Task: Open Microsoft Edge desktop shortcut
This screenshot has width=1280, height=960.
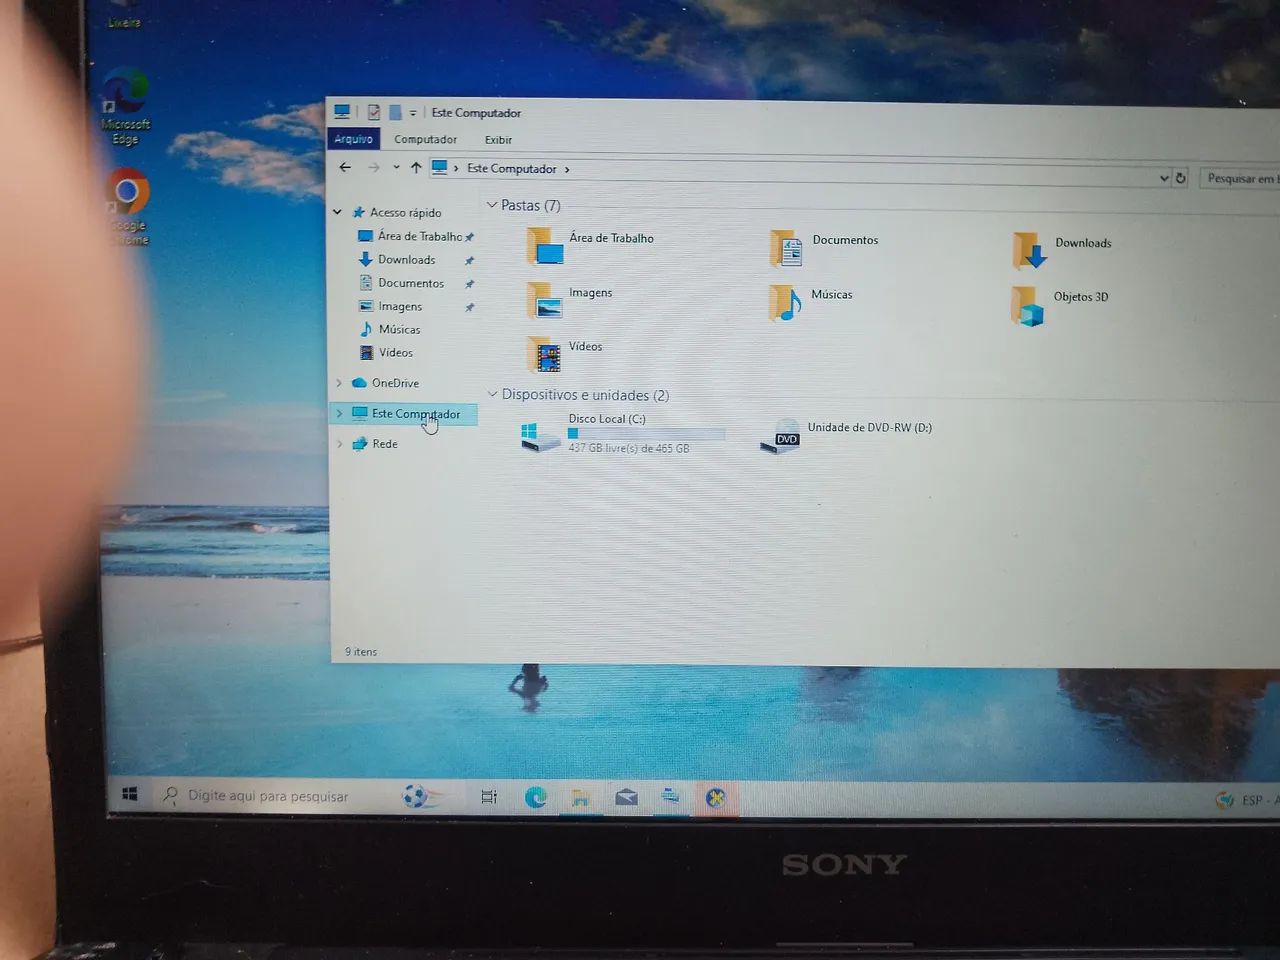Action: (125, 107)
